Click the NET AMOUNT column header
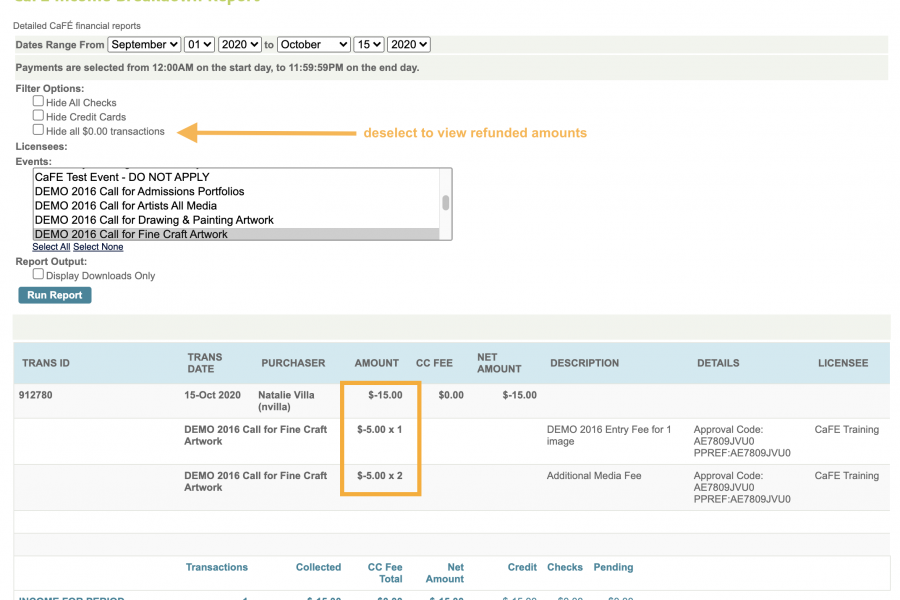The image size is (900, 600). click(499, 363)
